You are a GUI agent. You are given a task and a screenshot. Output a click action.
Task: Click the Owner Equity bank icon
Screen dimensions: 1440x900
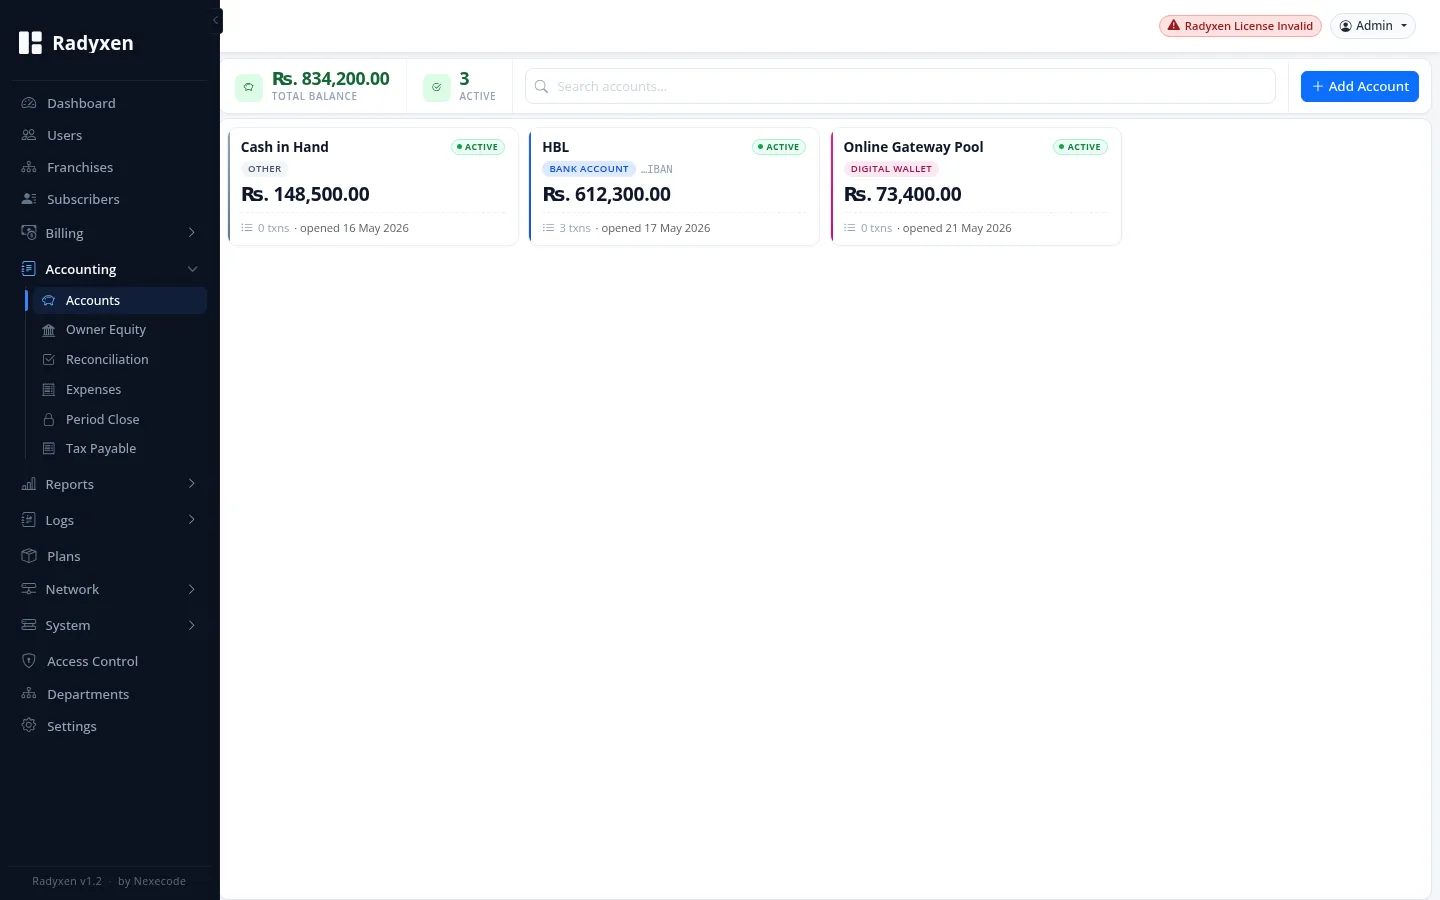[48, 330]
